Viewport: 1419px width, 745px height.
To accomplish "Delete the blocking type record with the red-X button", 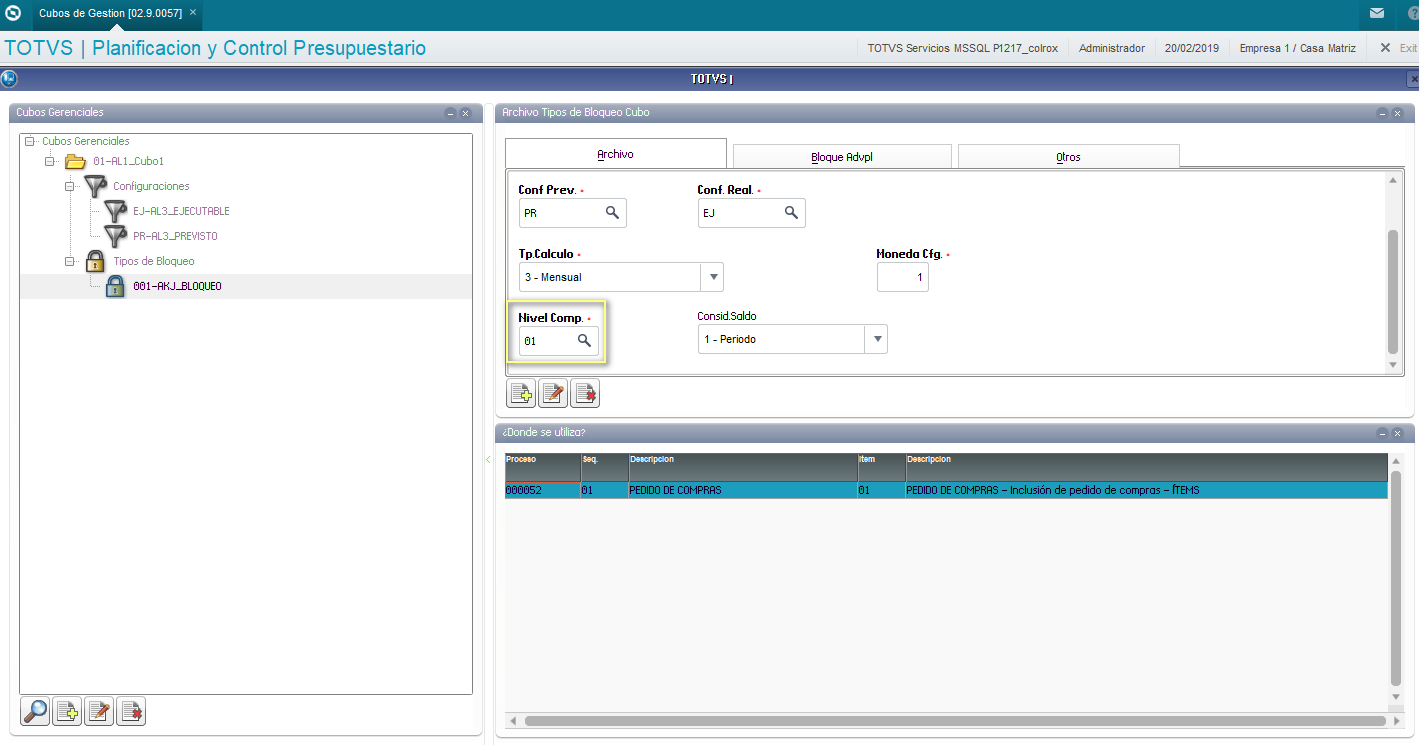I will pyautogui.click(x=585, y=394).
